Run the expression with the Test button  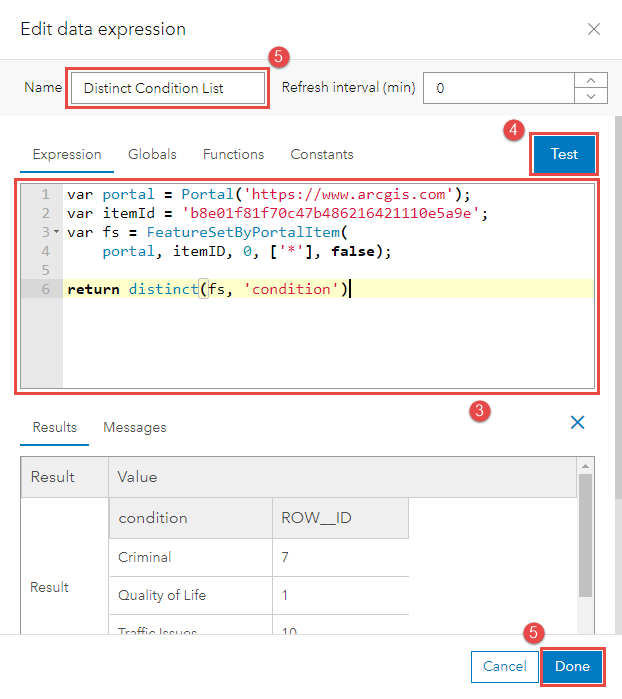[564, 154]
